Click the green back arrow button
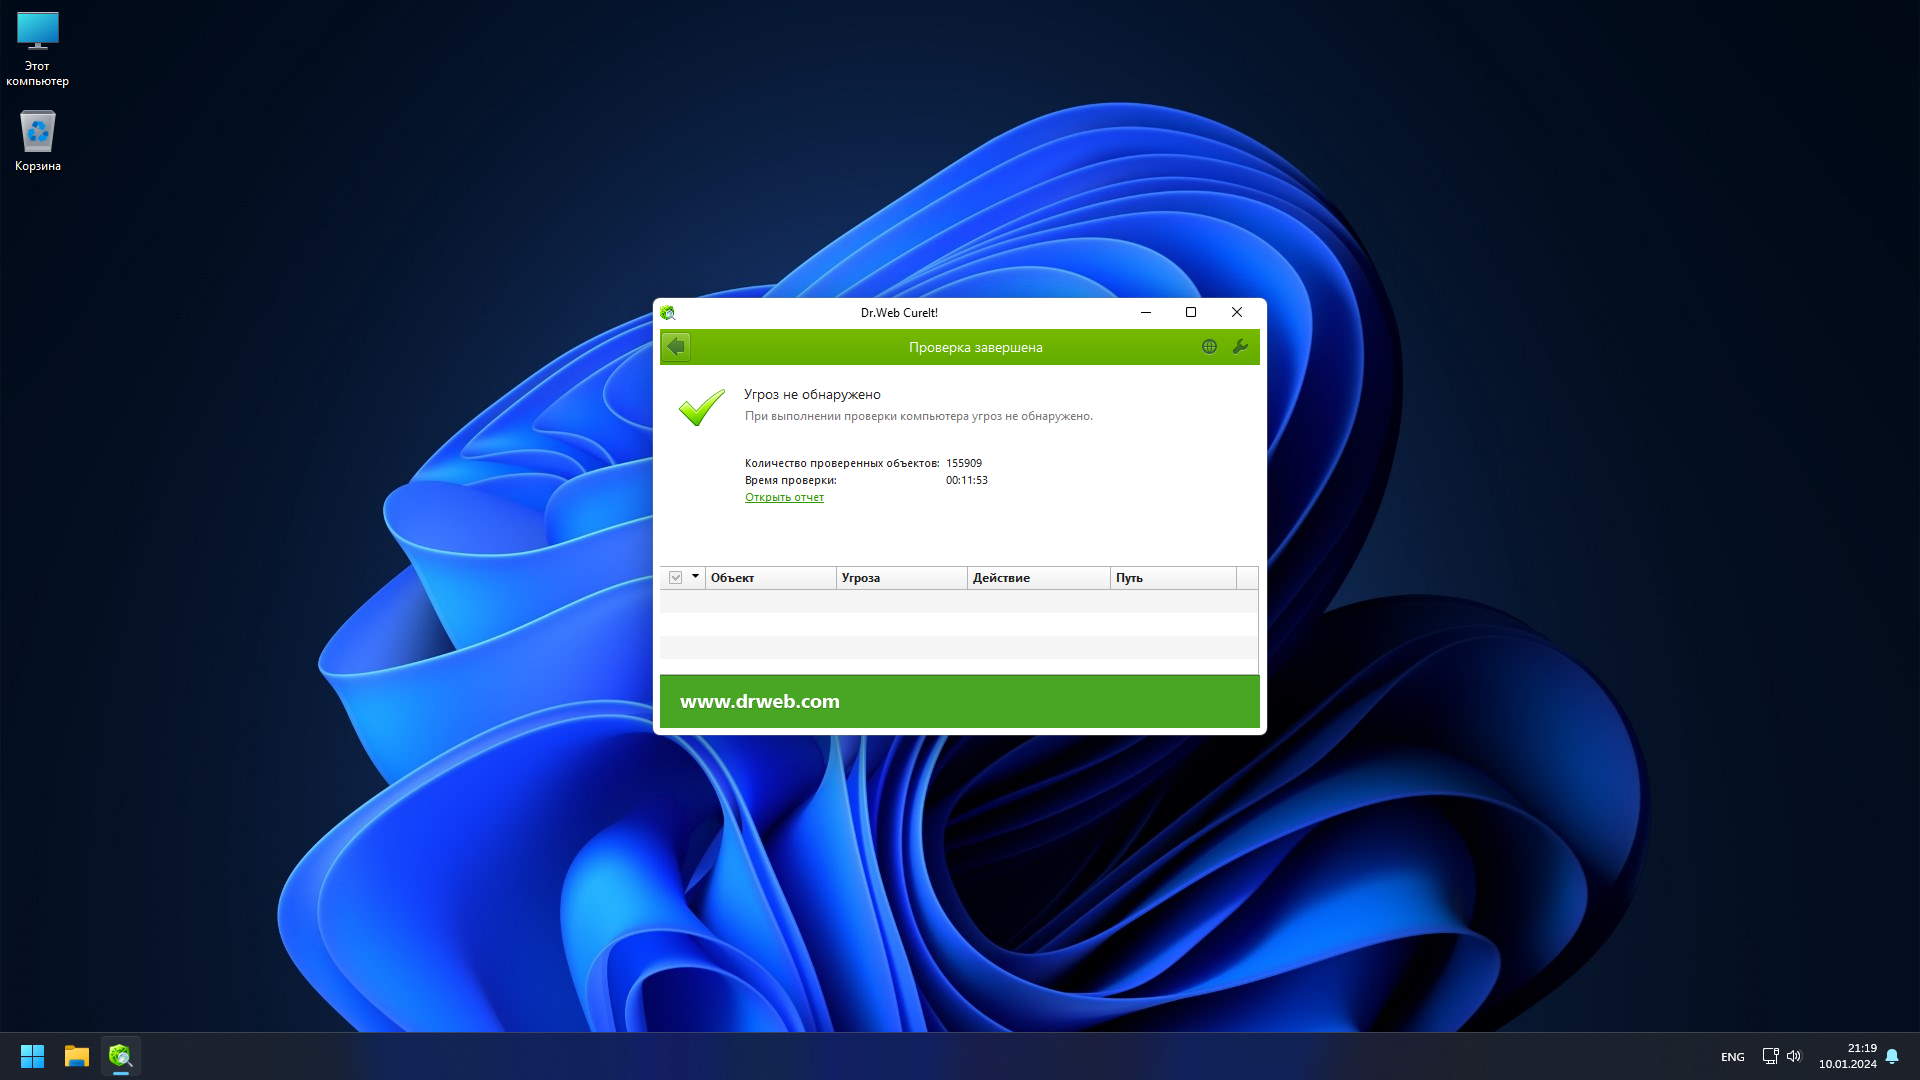This screenshot has width=1920, height=1080. pyautogui.click(x=676, y=347)
